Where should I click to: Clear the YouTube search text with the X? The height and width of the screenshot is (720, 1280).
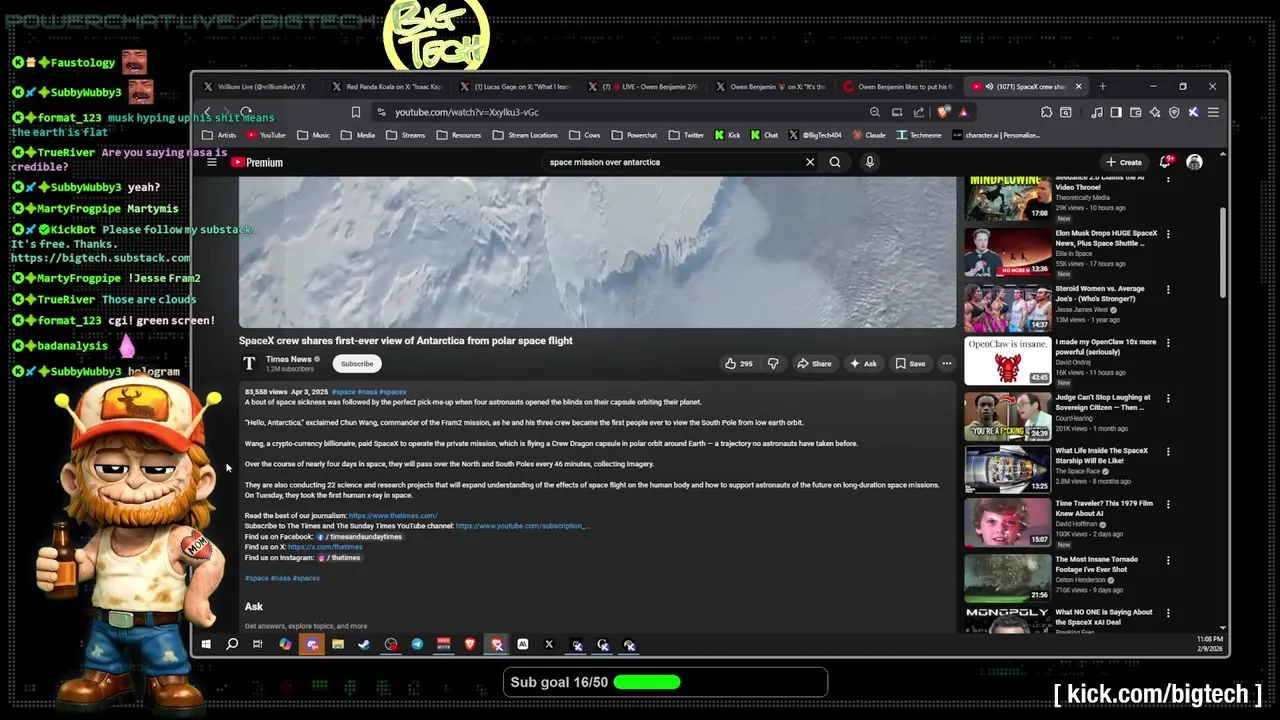810,162
